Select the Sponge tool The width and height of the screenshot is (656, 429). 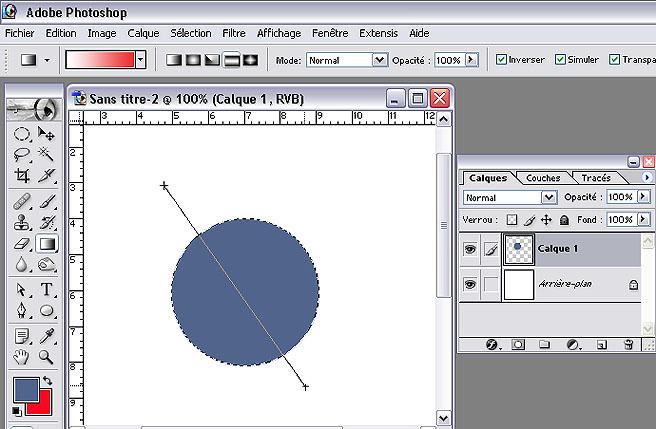click(x=46, y=265)
